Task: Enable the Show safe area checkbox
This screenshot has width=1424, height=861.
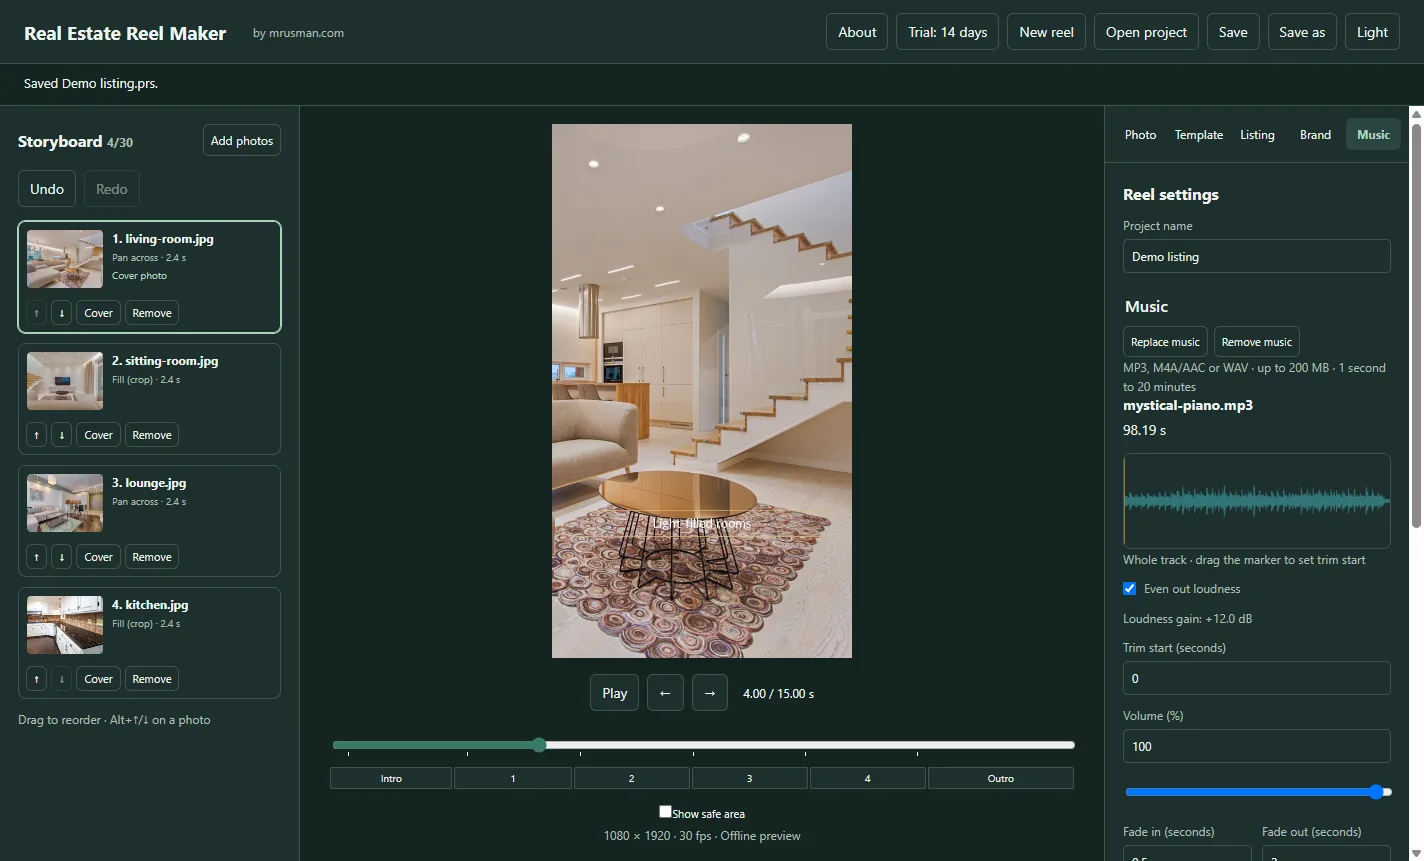Action: pyautogui.click(x=665, y=812)
